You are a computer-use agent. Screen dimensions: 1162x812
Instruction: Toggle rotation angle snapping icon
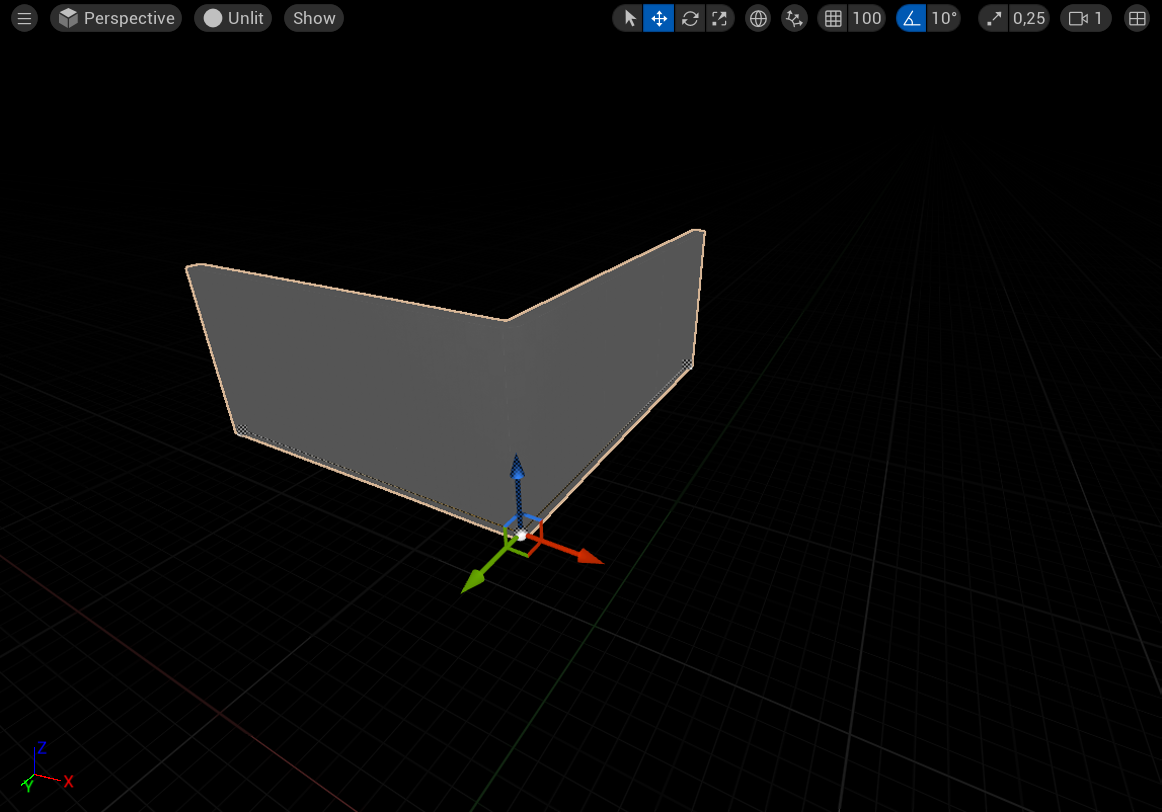coord(912,18)
